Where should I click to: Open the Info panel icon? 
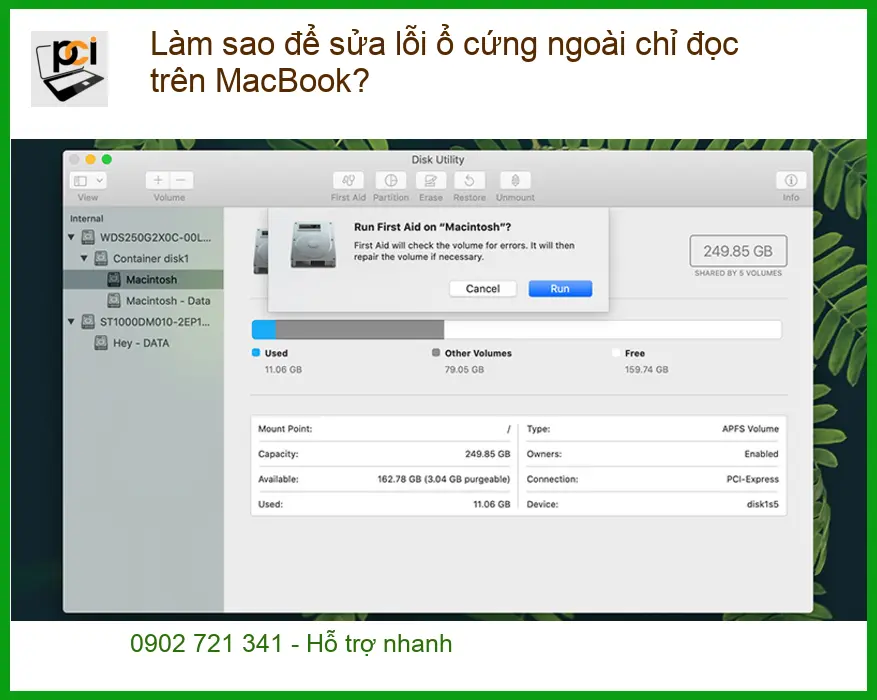(x=791, y=181)
